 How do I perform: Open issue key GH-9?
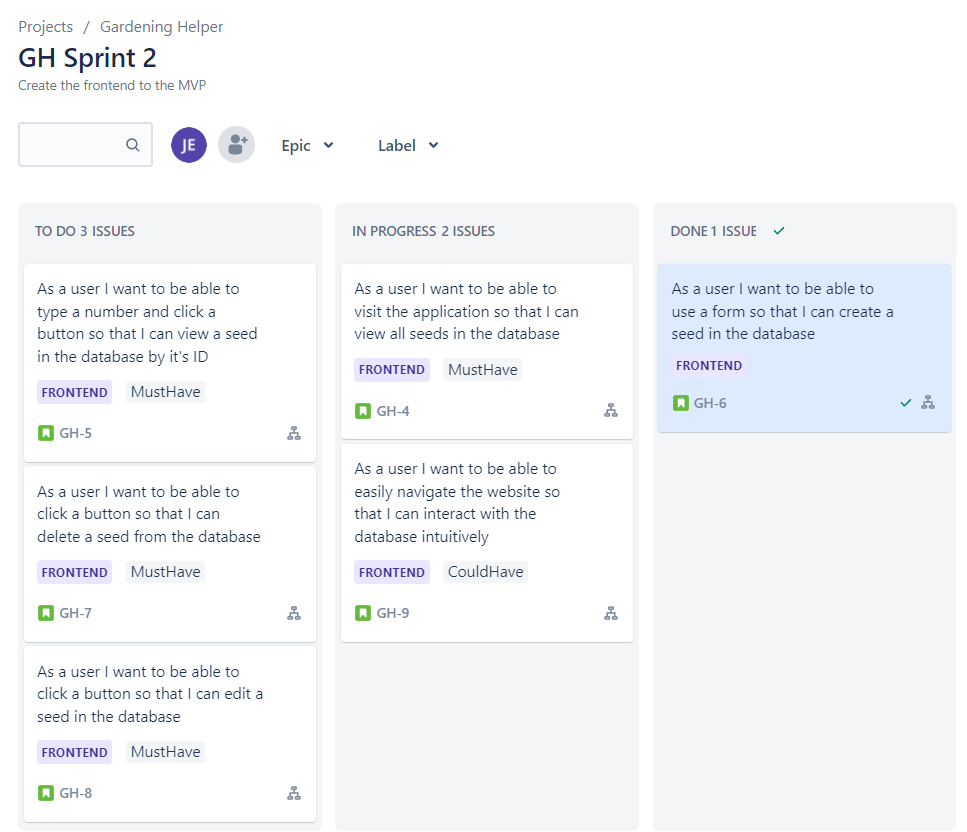(393, 613)
